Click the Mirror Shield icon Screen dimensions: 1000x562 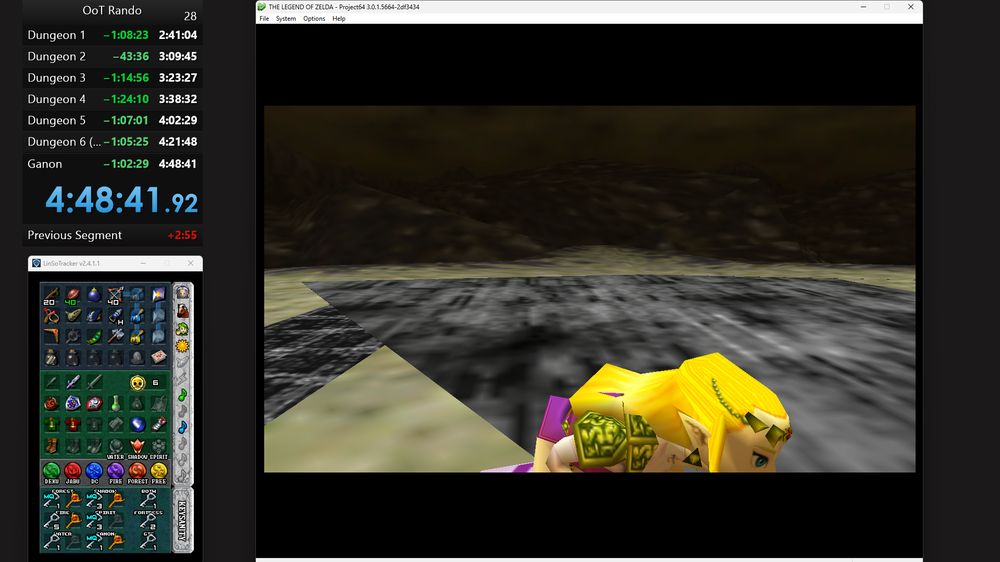pyautogui.click(x=93, y=403)
